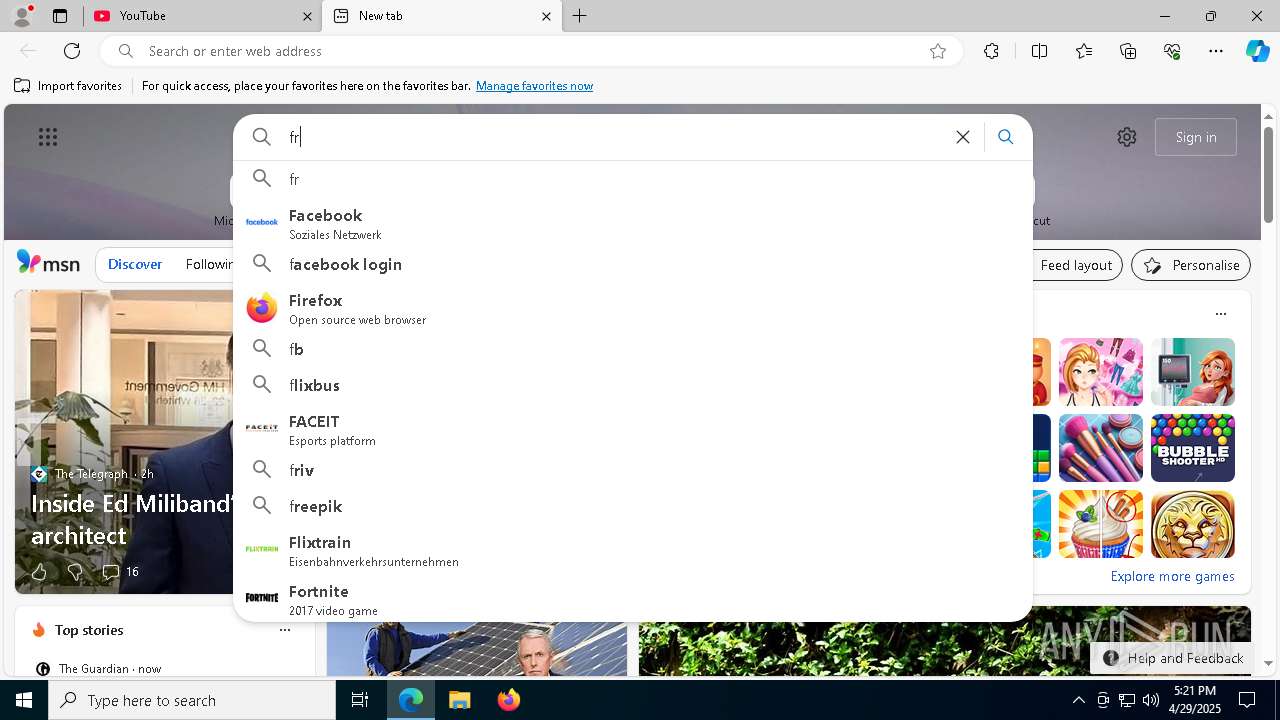Open the cupcake game thumbnail
Screen dimensions: 1280x720
1101,524
